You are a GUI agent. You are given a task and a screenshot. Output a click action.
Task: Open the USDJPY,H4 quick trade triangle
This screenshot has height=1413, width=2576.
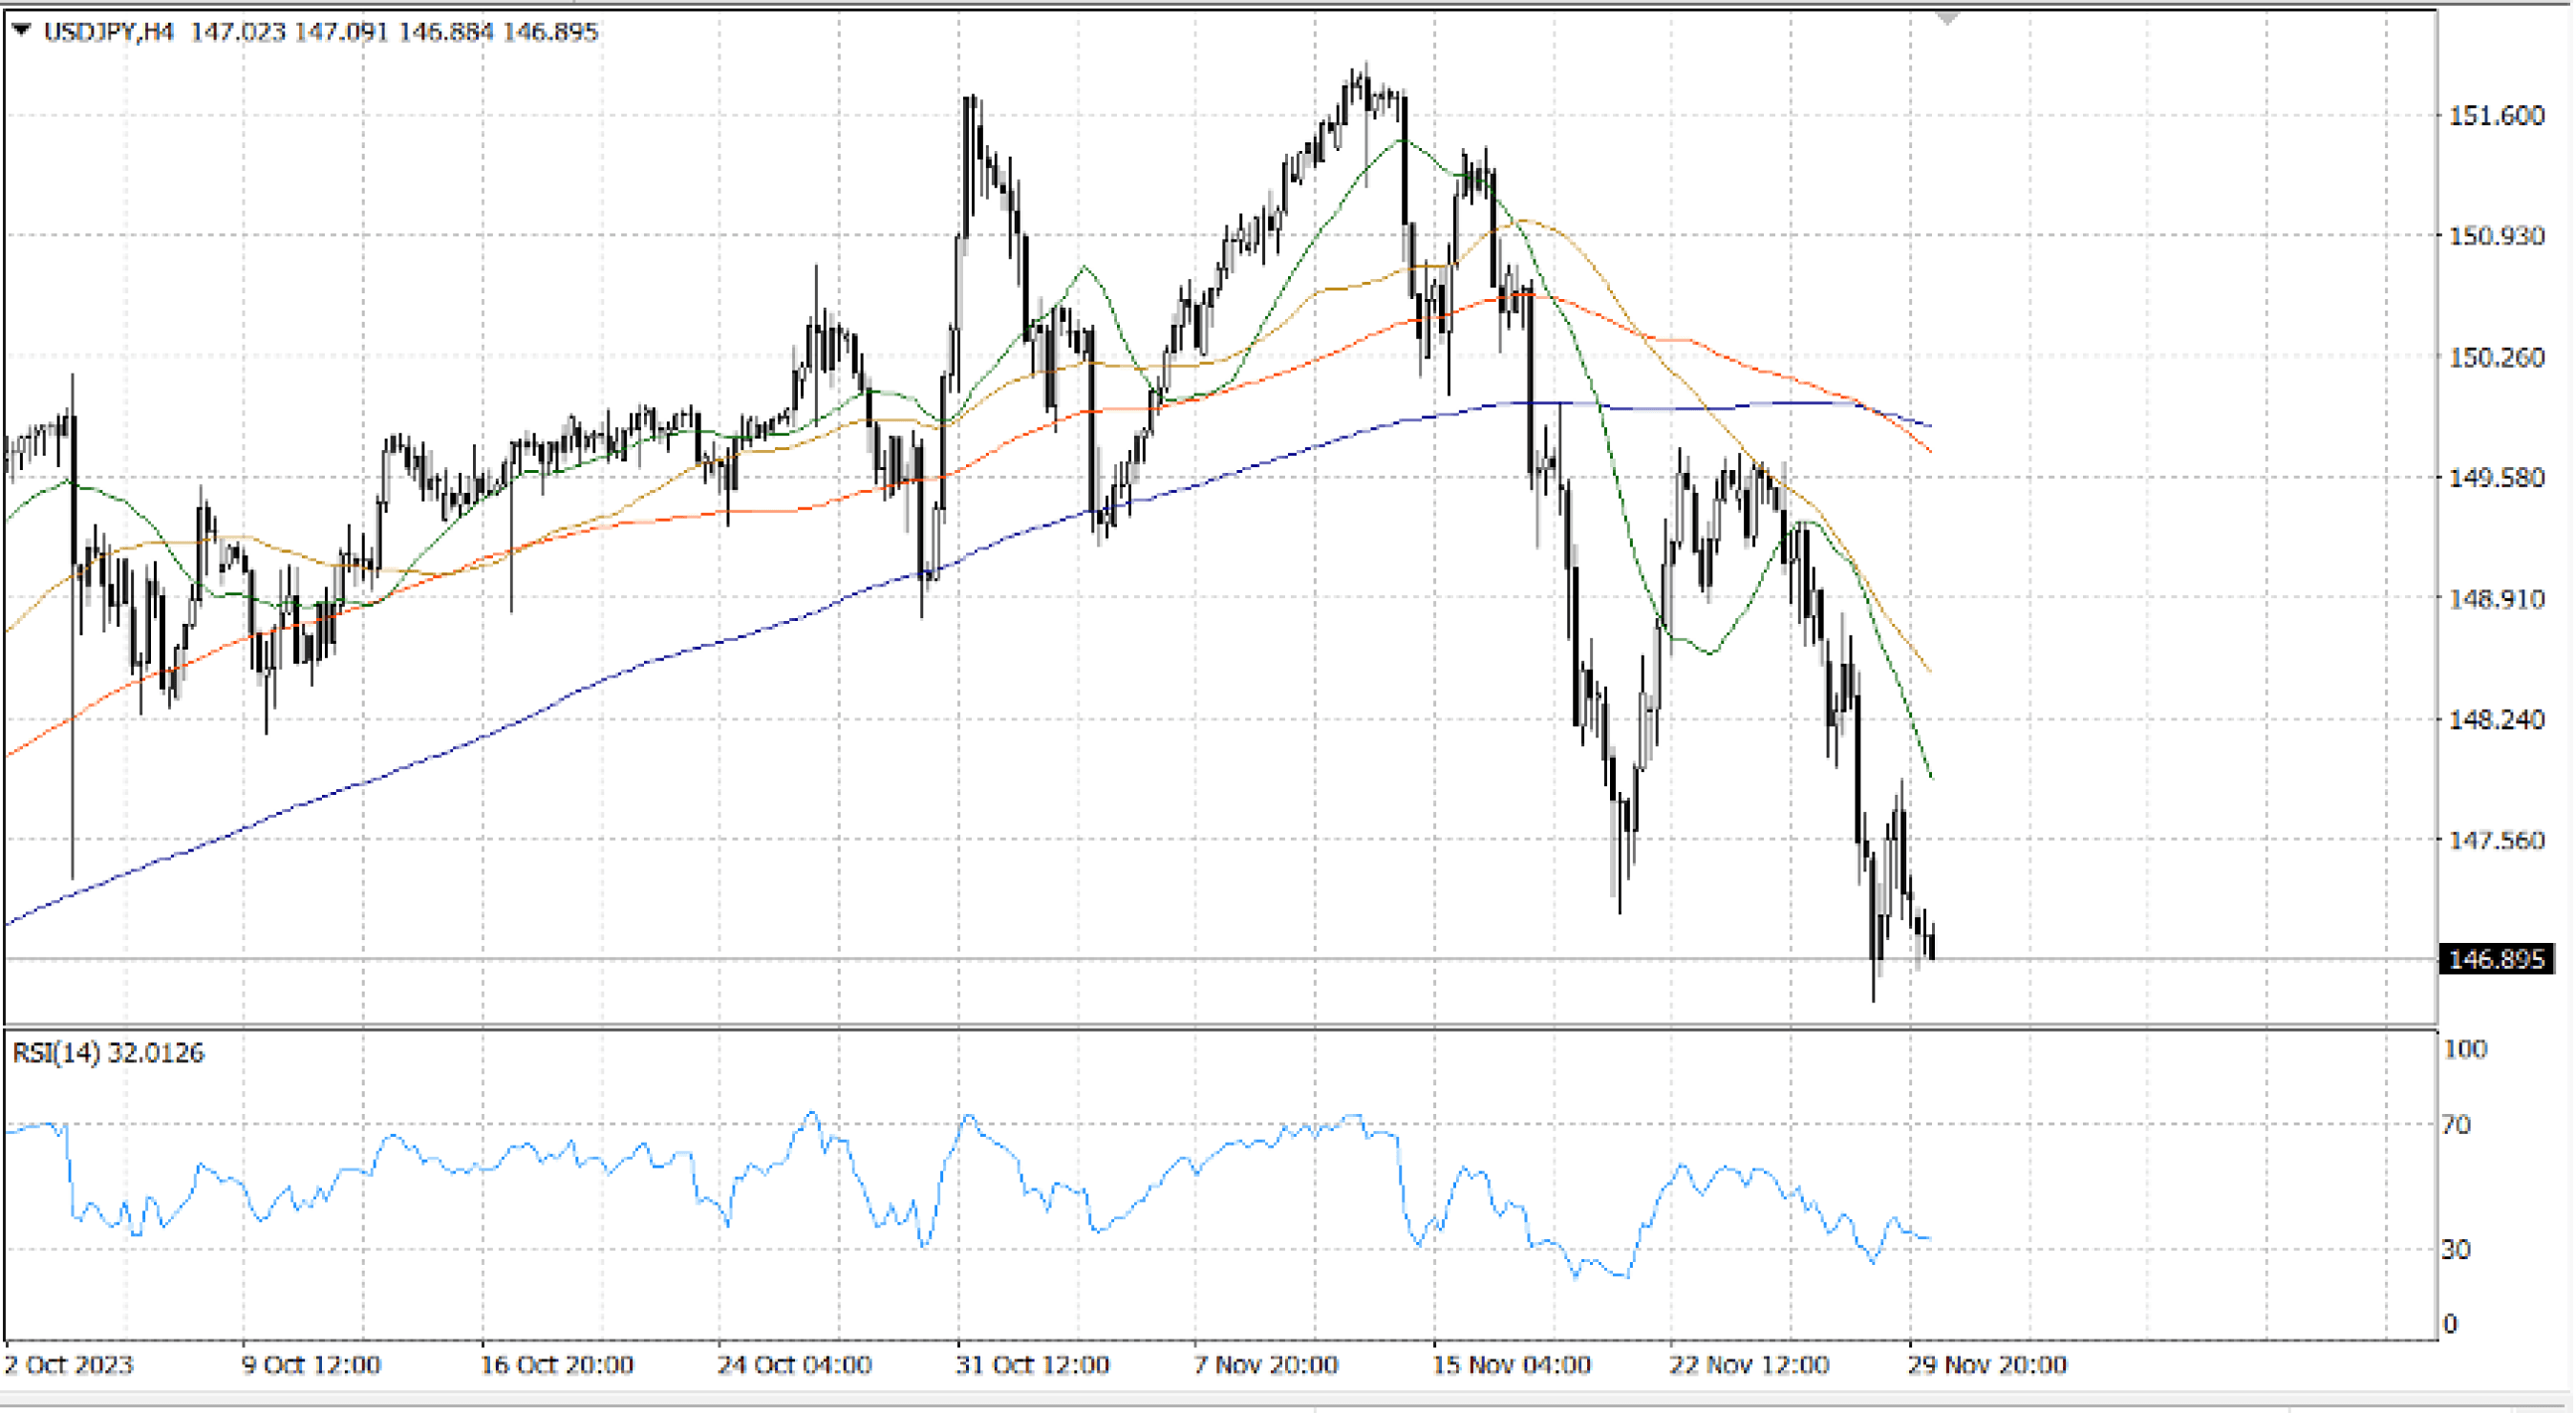tap(21, 31)
